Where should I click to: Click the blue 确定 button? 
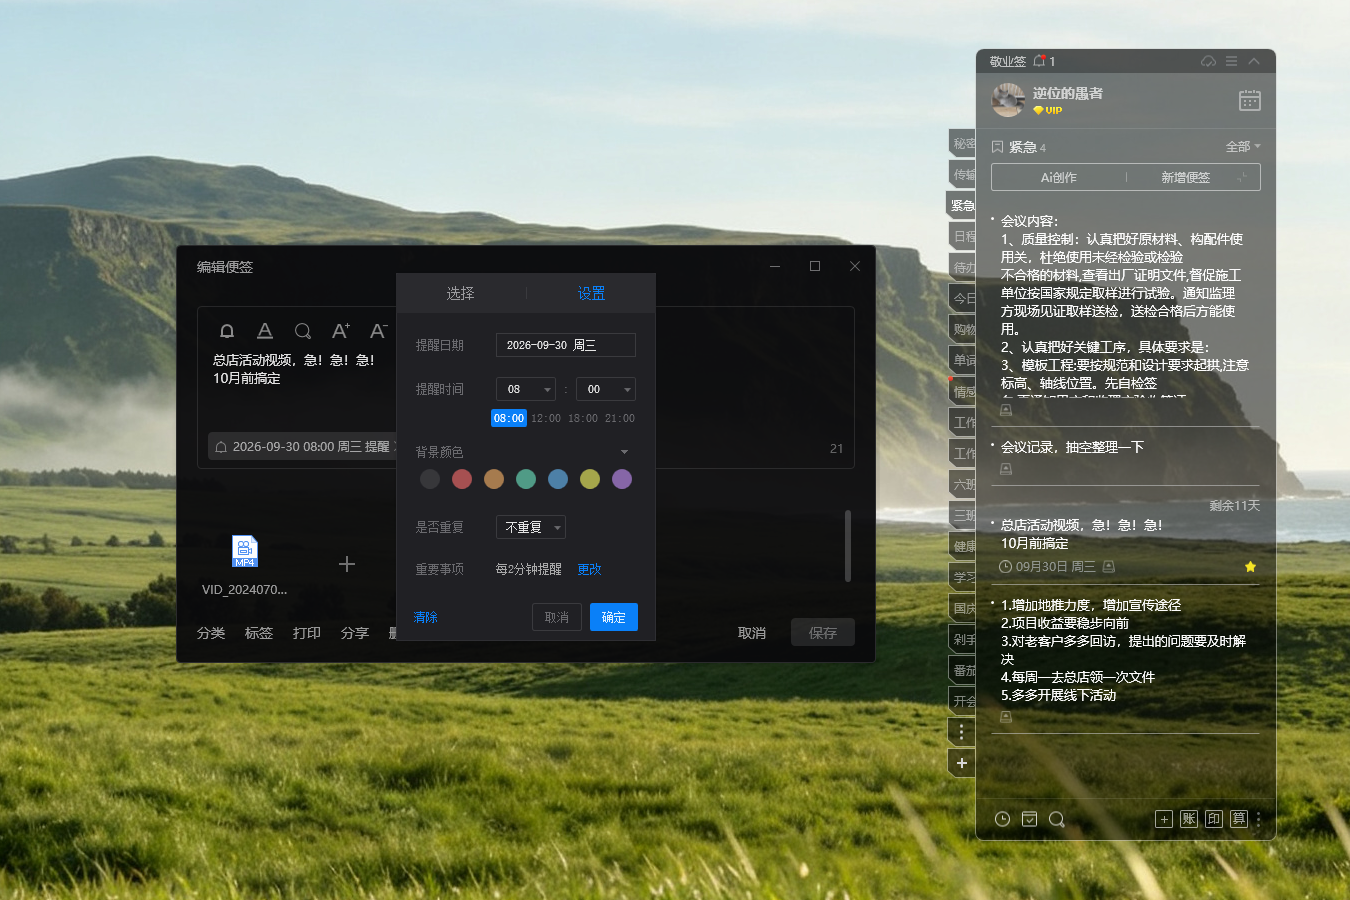tap(614, 617)
